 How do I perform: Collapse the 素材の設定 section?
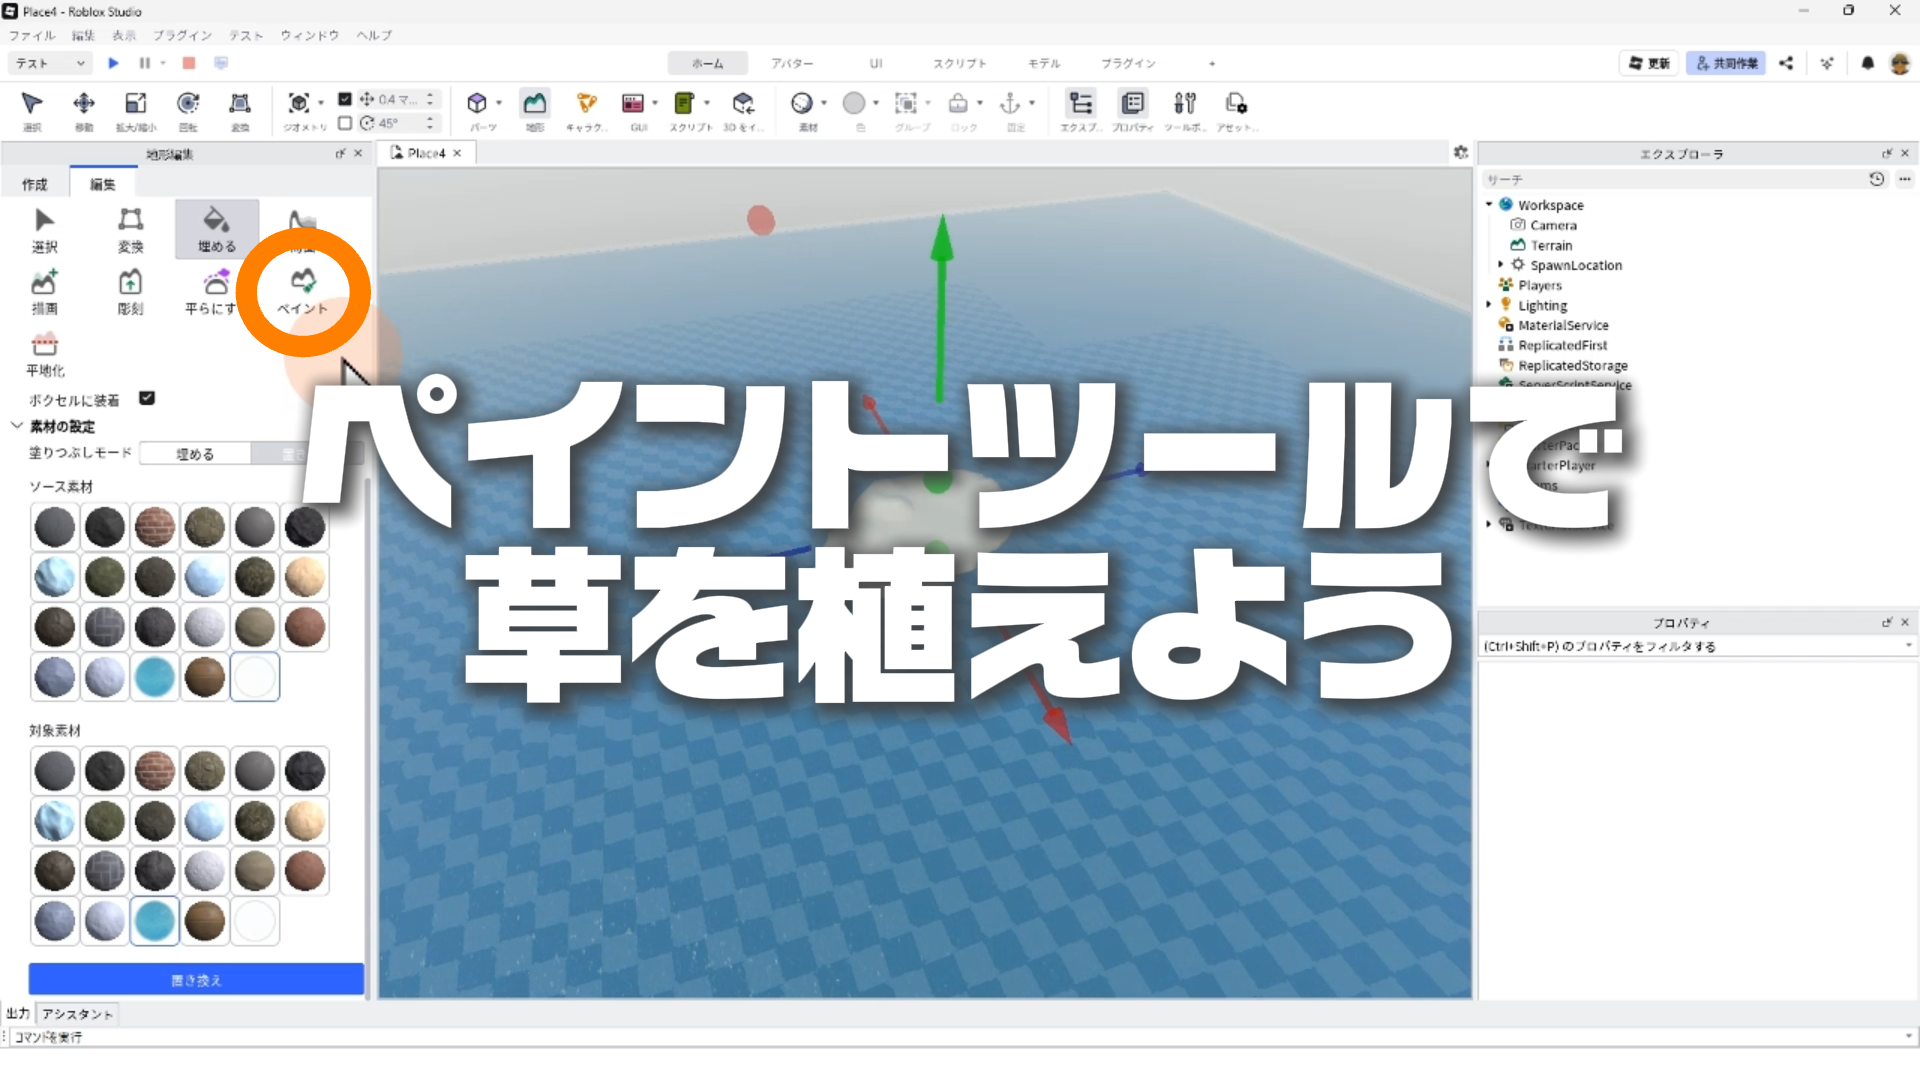(x=17, y=426)
